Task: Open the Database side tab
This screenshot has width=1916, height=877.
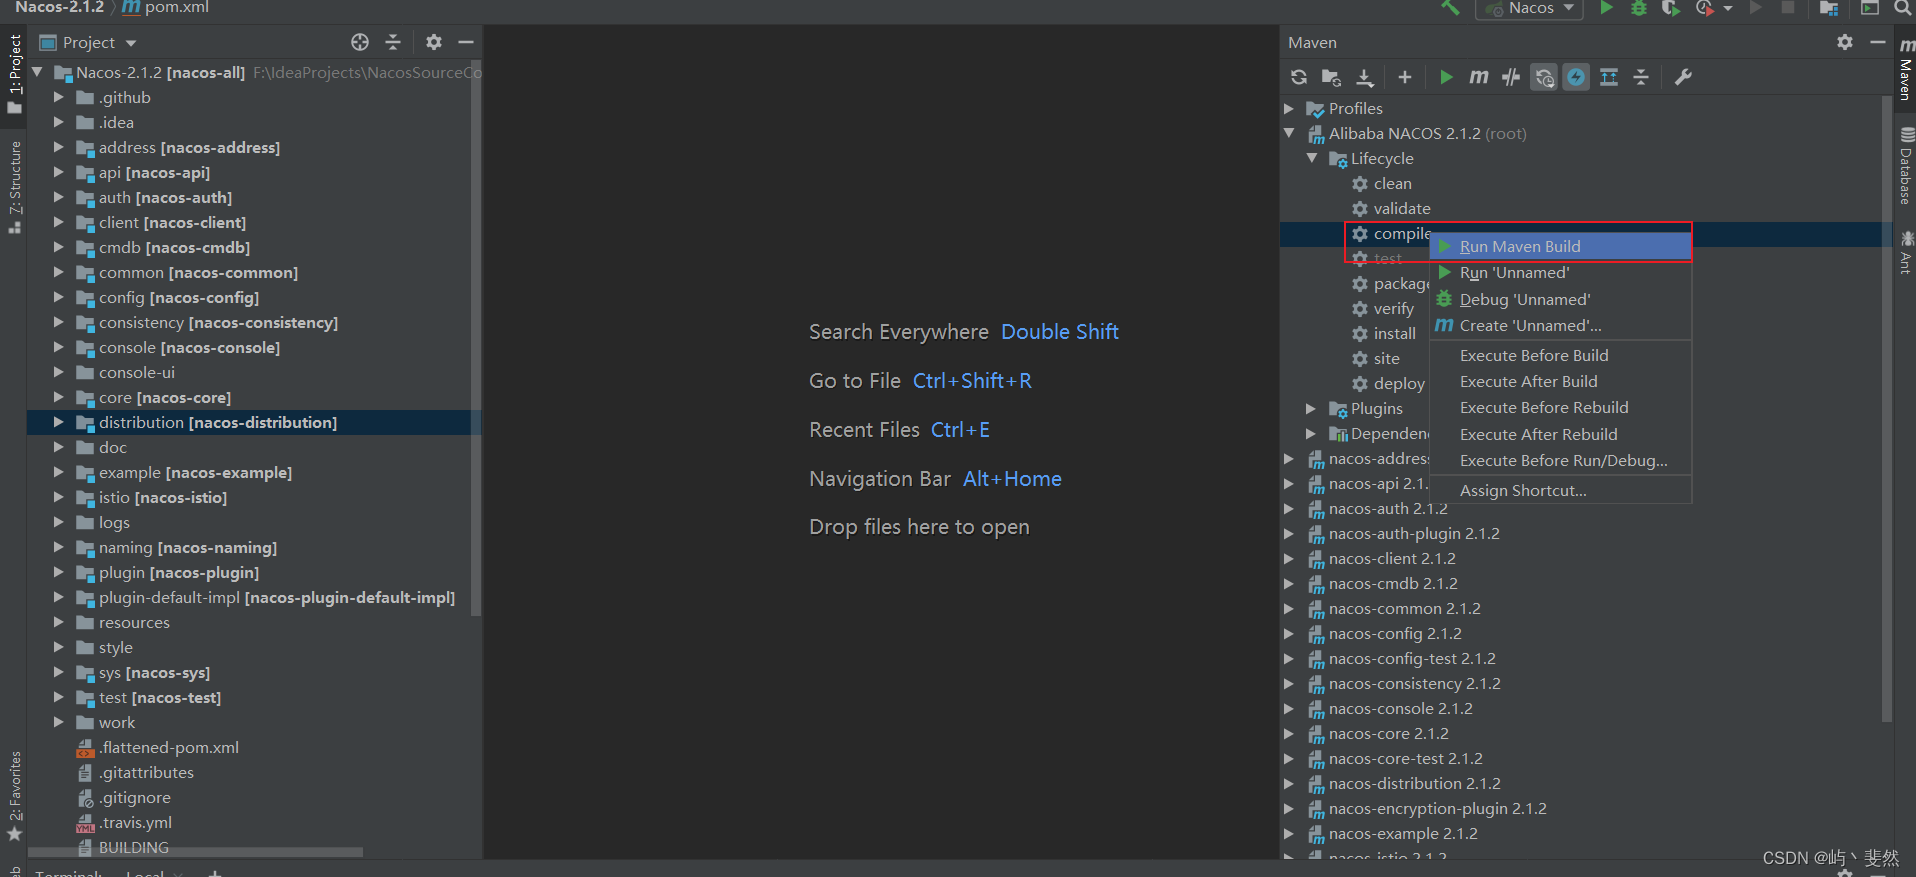Action: (x=1906, y=166)
